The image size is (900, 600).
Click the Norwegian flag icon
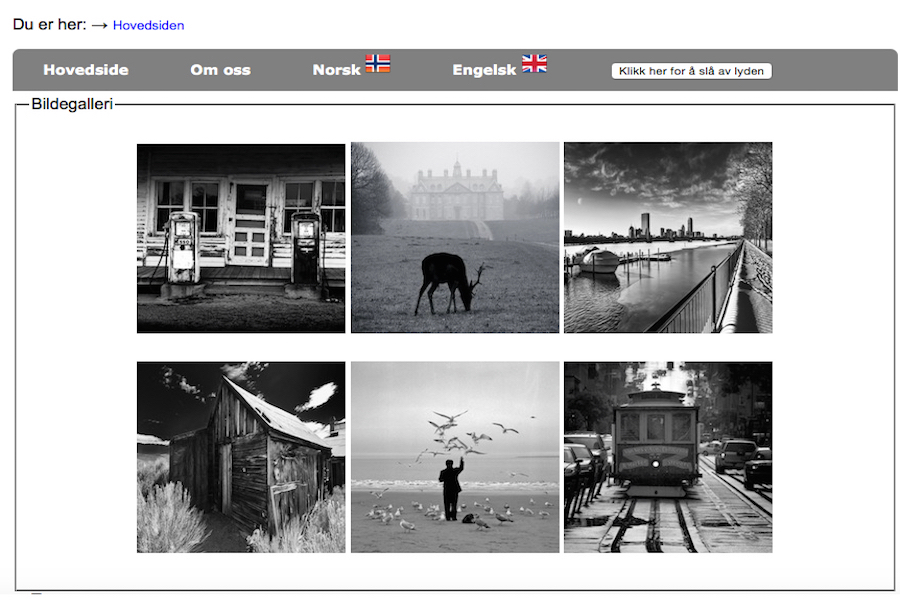pyautogui.click(x=377, y=64)
